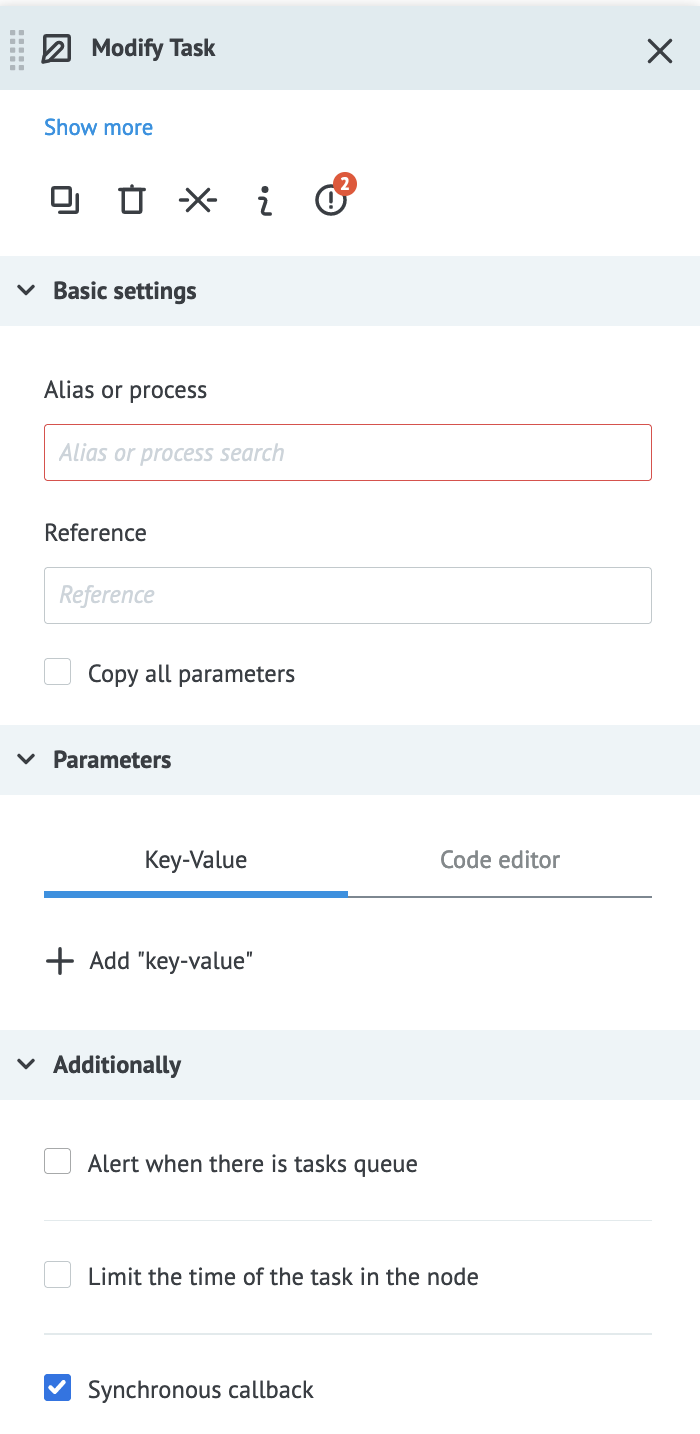
Task: Add a new key-value parameter
Action: (148, 960)
